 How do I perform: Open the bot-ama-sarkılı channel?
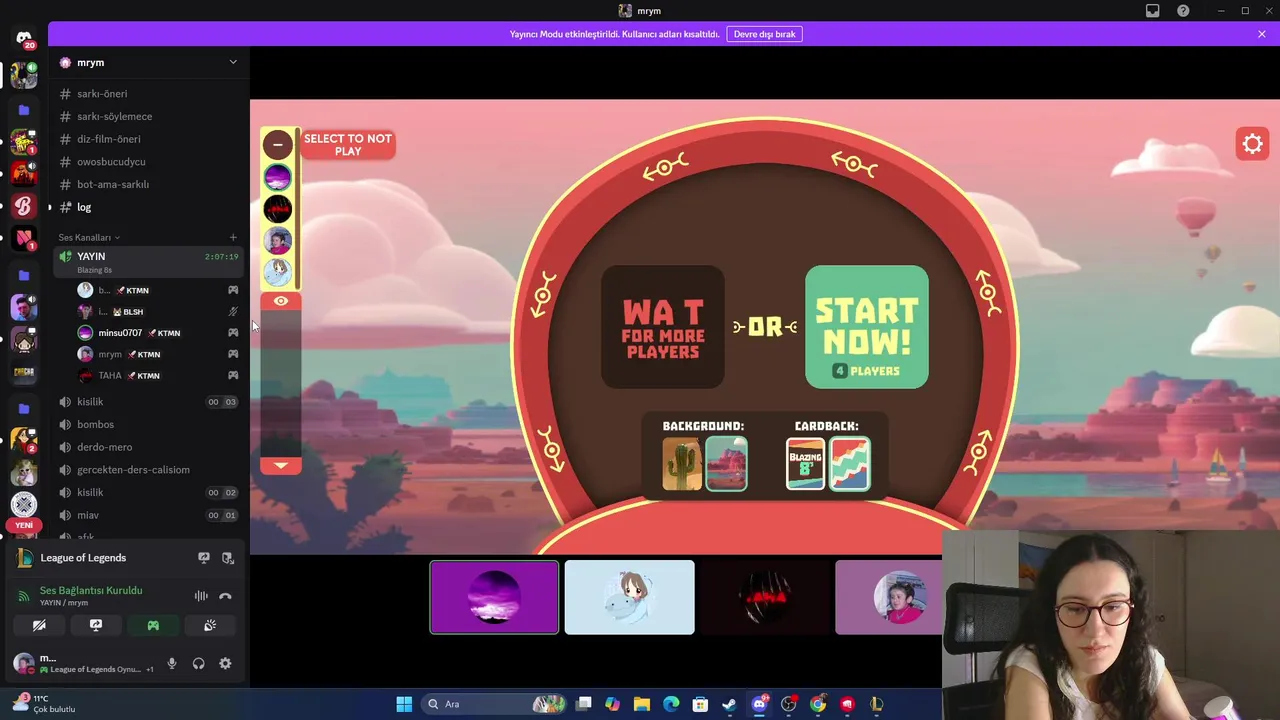(148, 184)
